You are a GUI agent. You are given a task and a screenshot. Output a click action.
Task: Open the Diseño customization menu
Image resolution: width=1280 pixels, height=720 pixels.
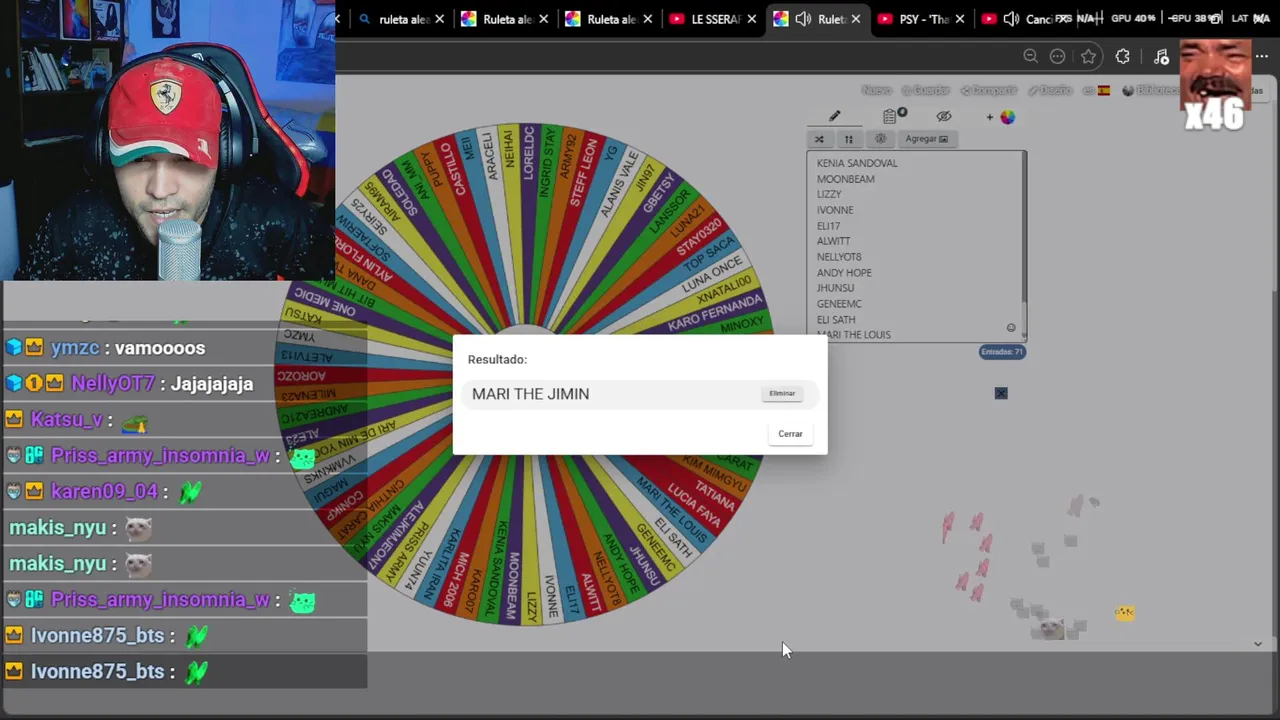click(x=1049, y=90)
